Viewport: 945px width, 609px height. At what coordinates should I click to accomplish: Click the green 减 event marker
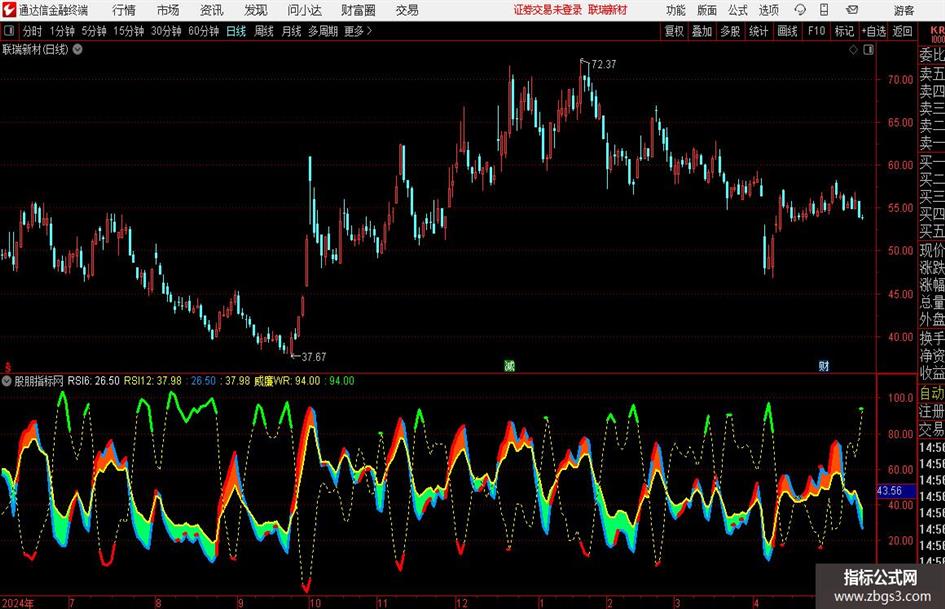[x=509, y=365]
